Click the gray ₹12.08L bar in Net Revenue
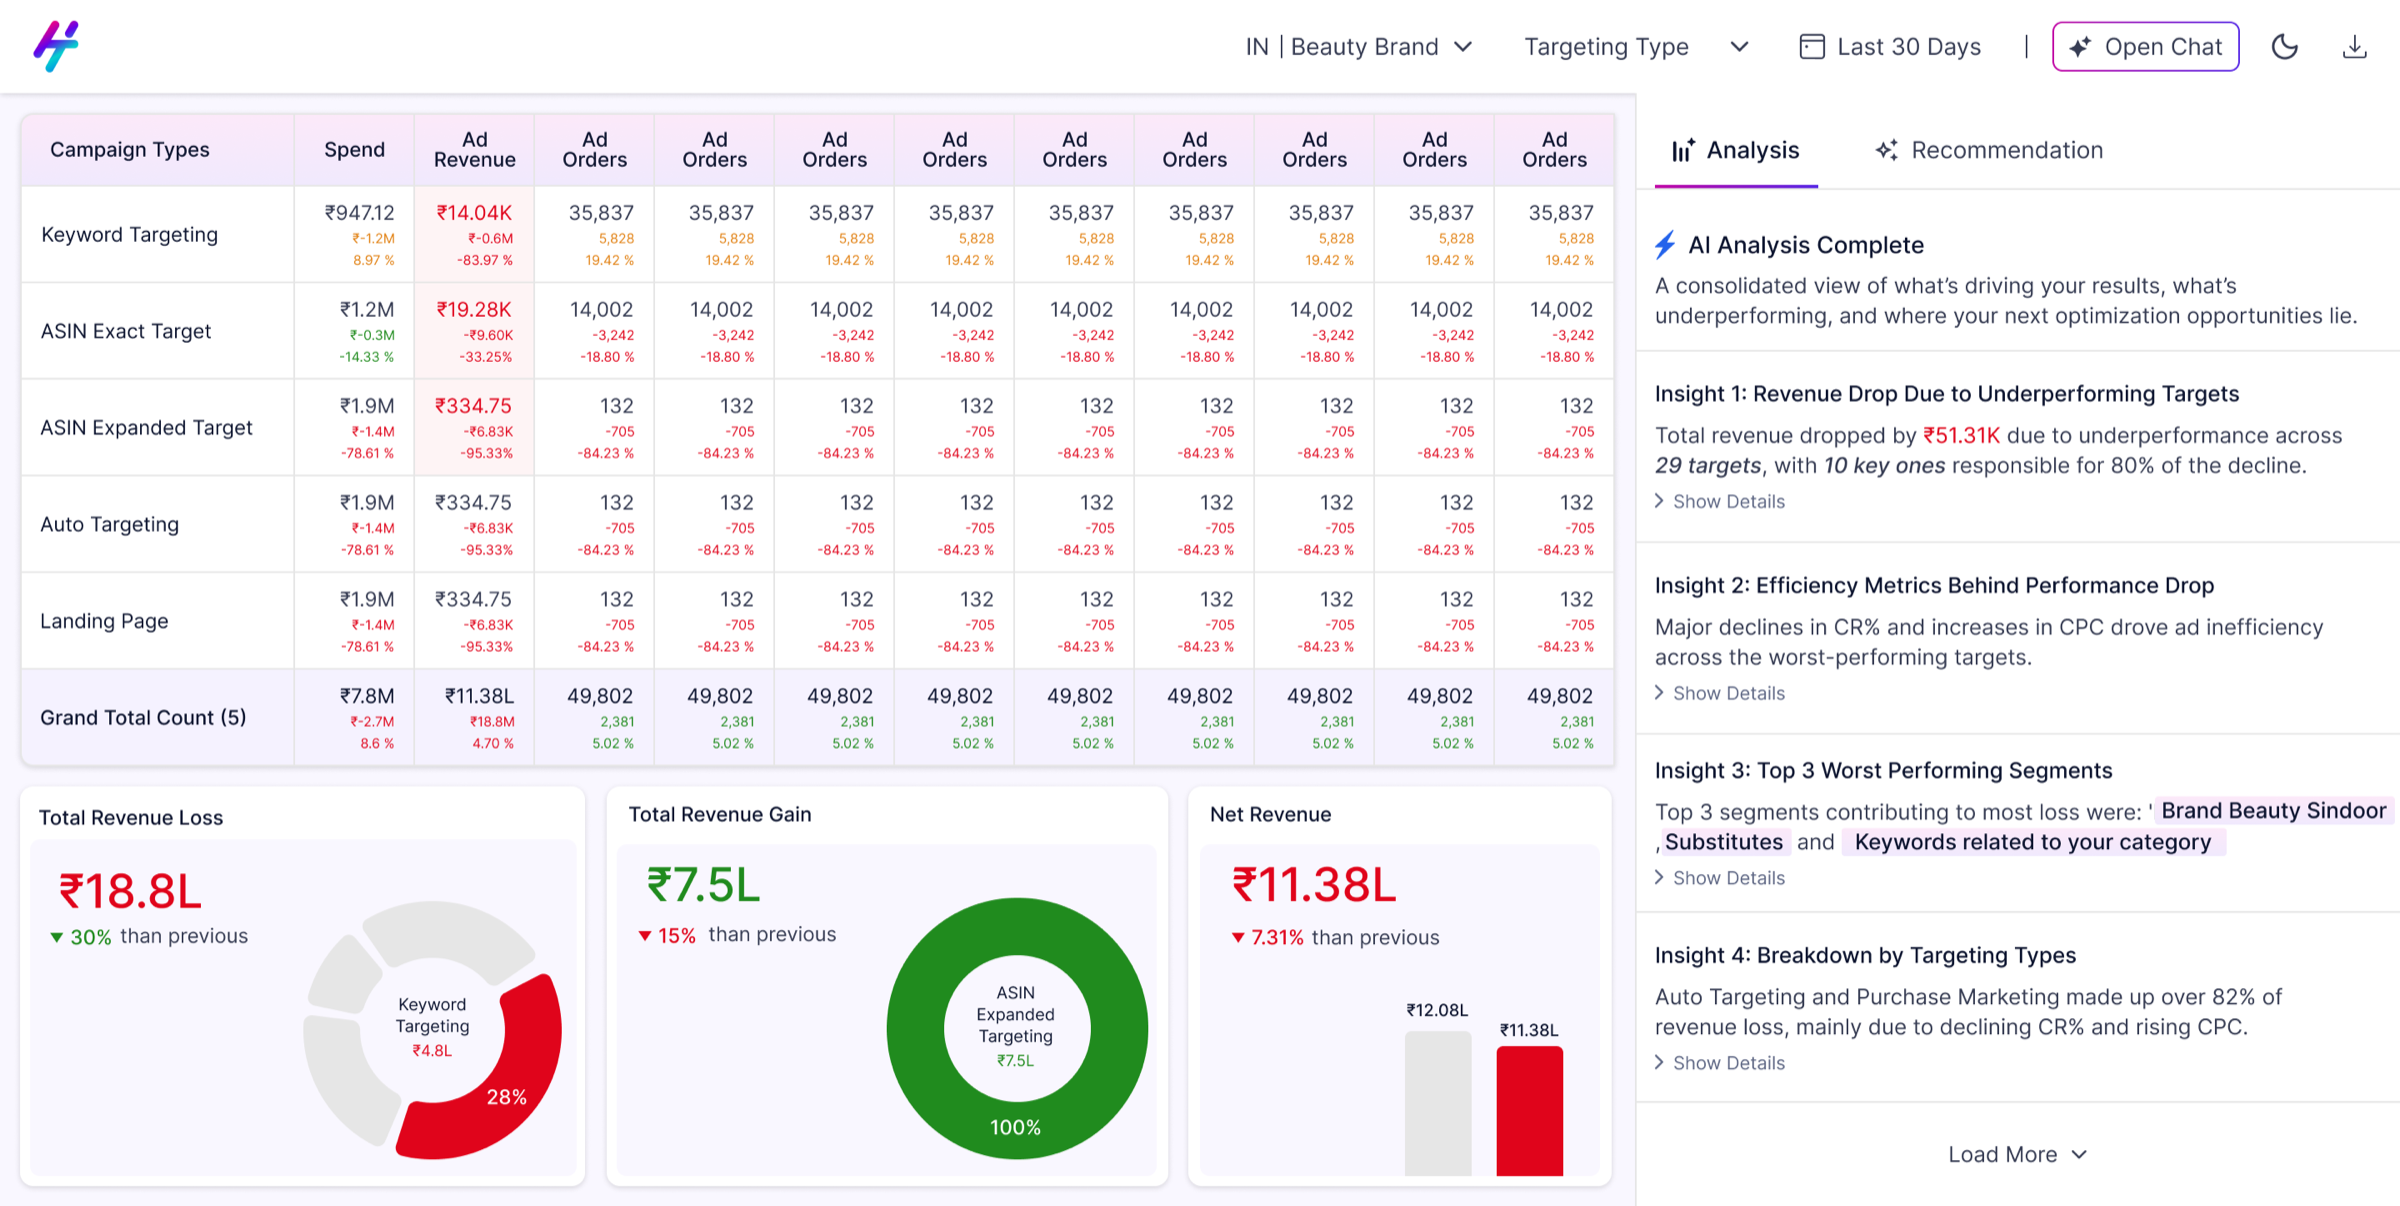Viewport: 2400px width, 1206px height. point(1438,1103)
